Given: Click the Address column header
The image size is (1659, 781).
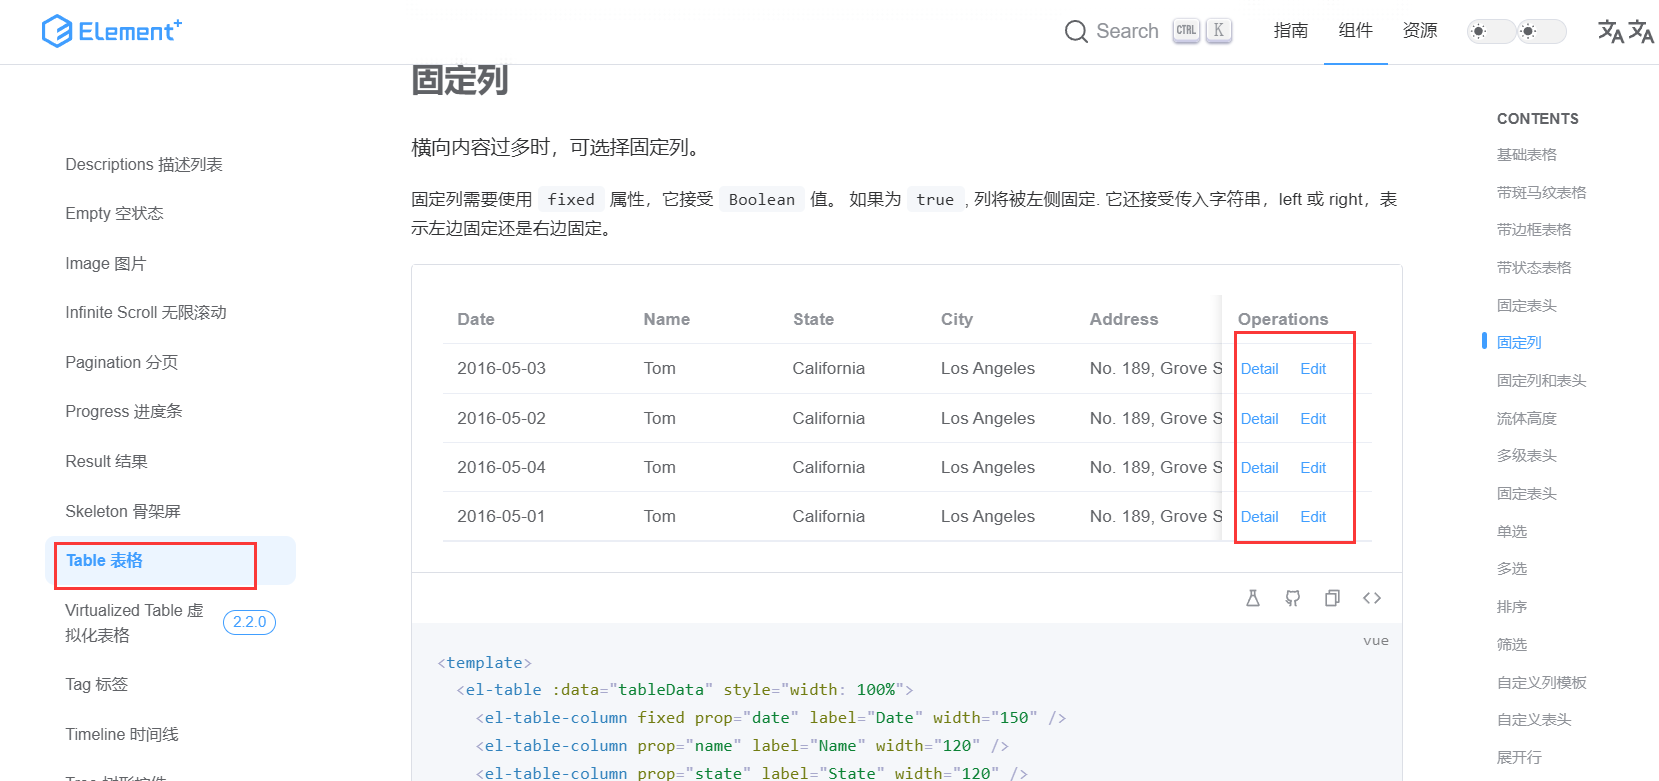Looking at the screenshot, I should (1124, 319).
